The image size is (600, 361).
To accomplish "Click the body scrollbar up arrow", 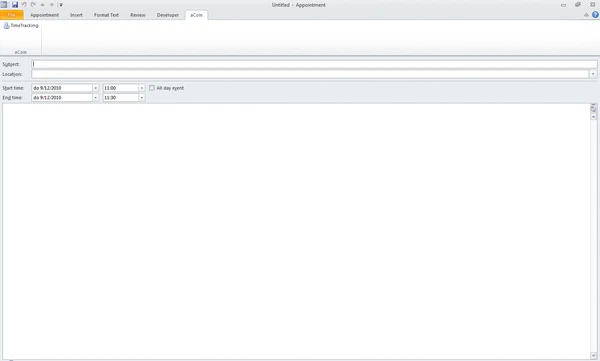I will pyautogui.click(x=593, y=117).
